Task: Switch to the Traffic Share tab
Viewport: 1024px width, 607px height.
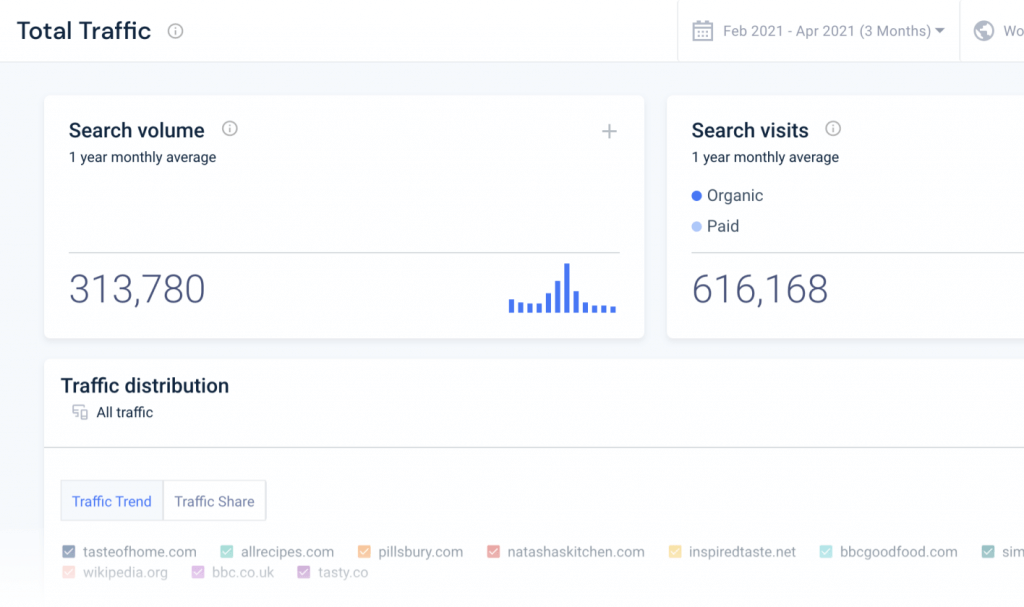Action: (214, 500)
